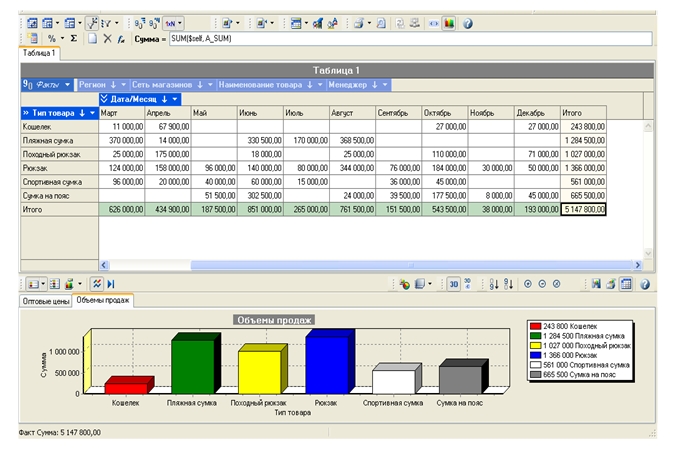Click the 1xN layout button

[x=170, y=24]
